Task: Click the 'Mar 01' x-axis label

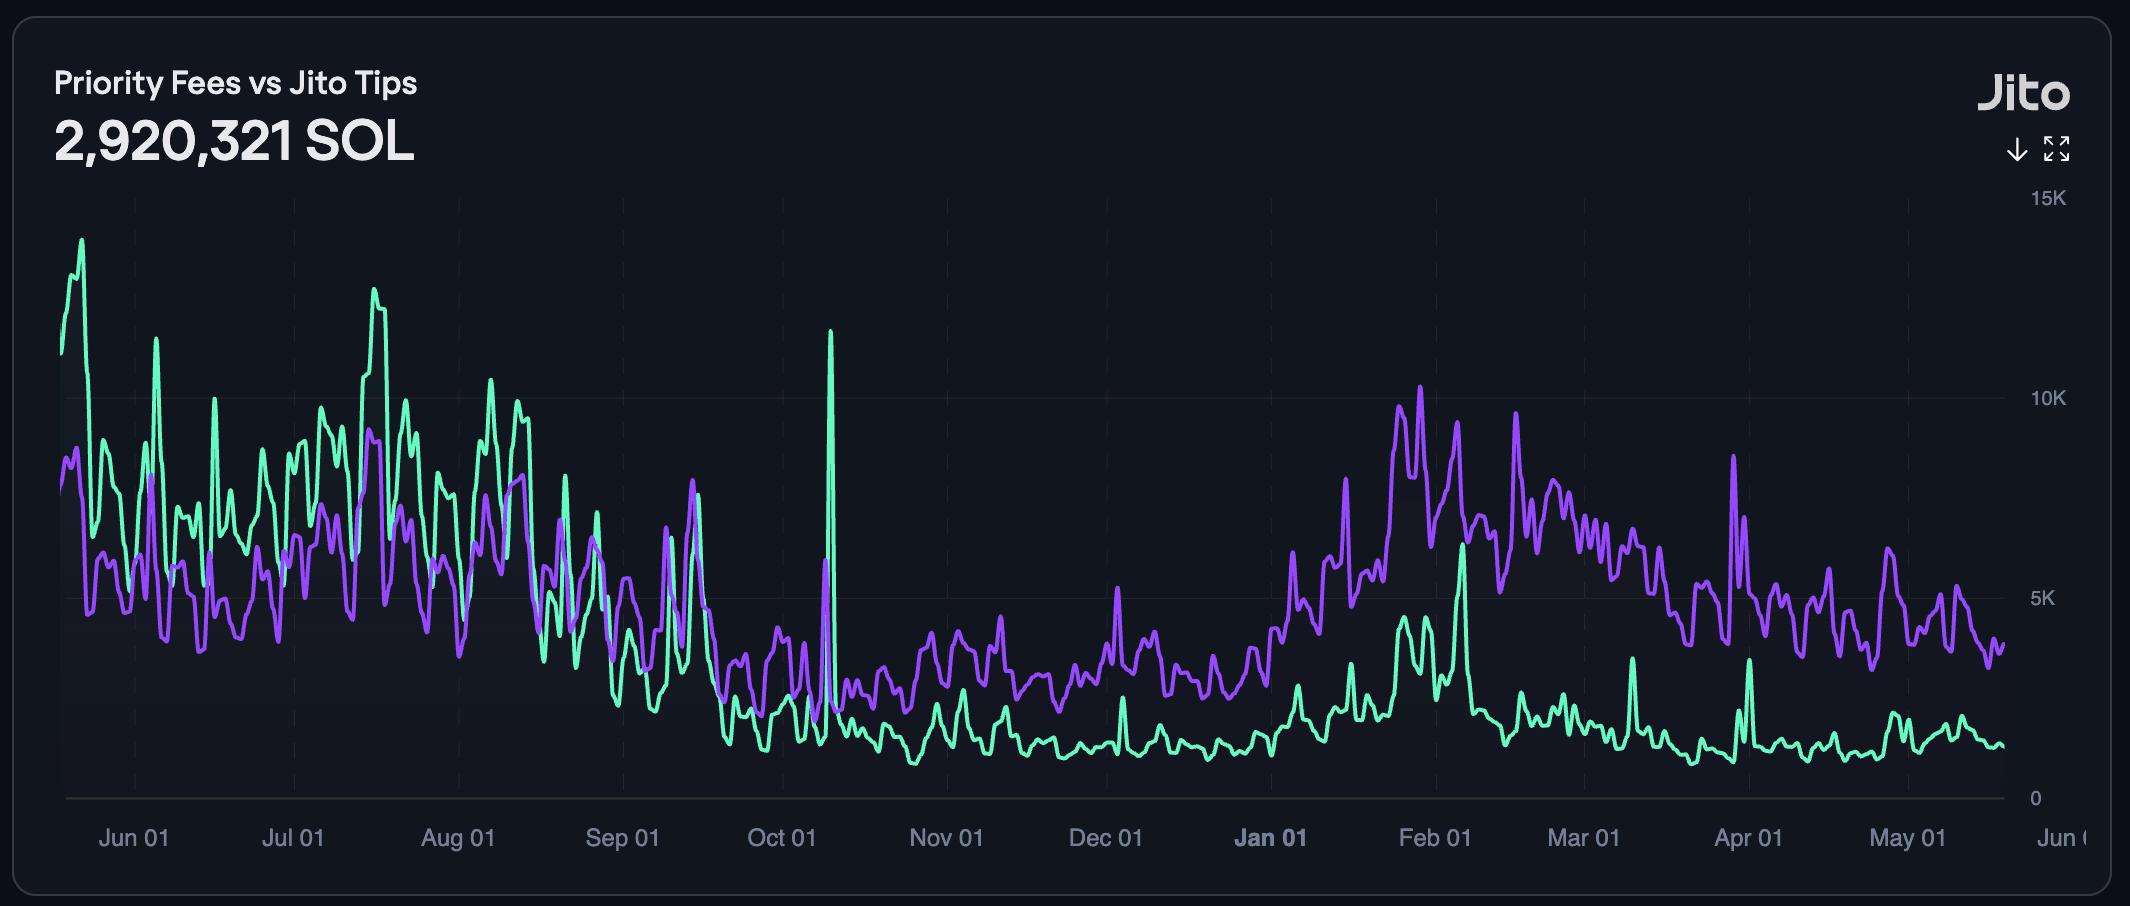Action: click(x=1584, y=838)
